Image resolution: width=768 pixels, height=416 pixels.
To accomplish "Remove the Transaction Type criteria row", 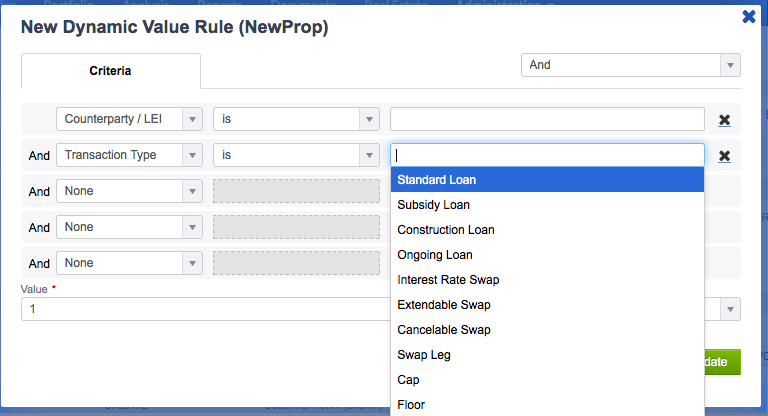I will coord(724,156).
